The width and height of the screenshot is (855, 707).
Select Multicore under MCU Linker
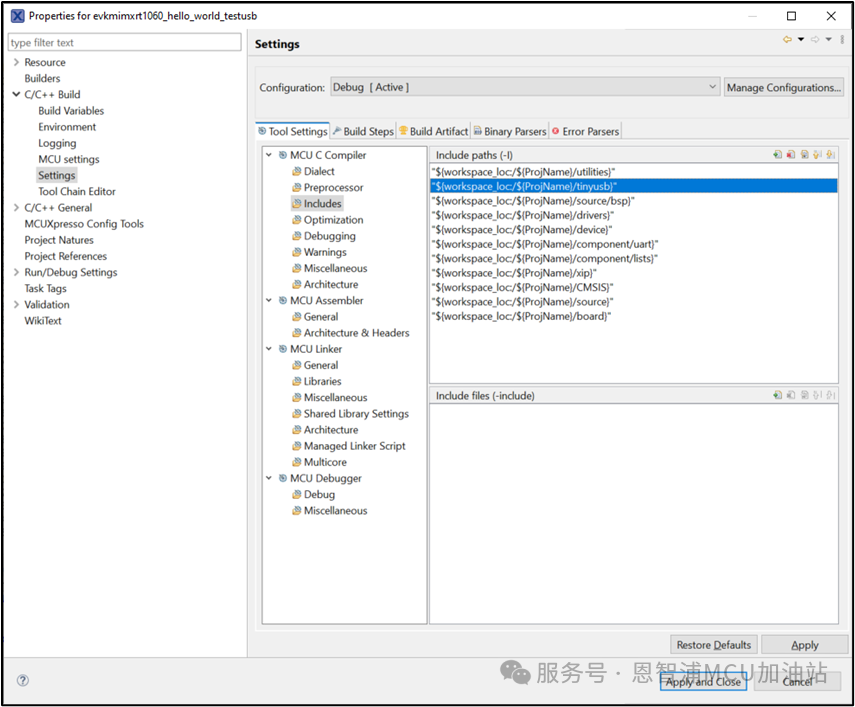click(325, 462)
